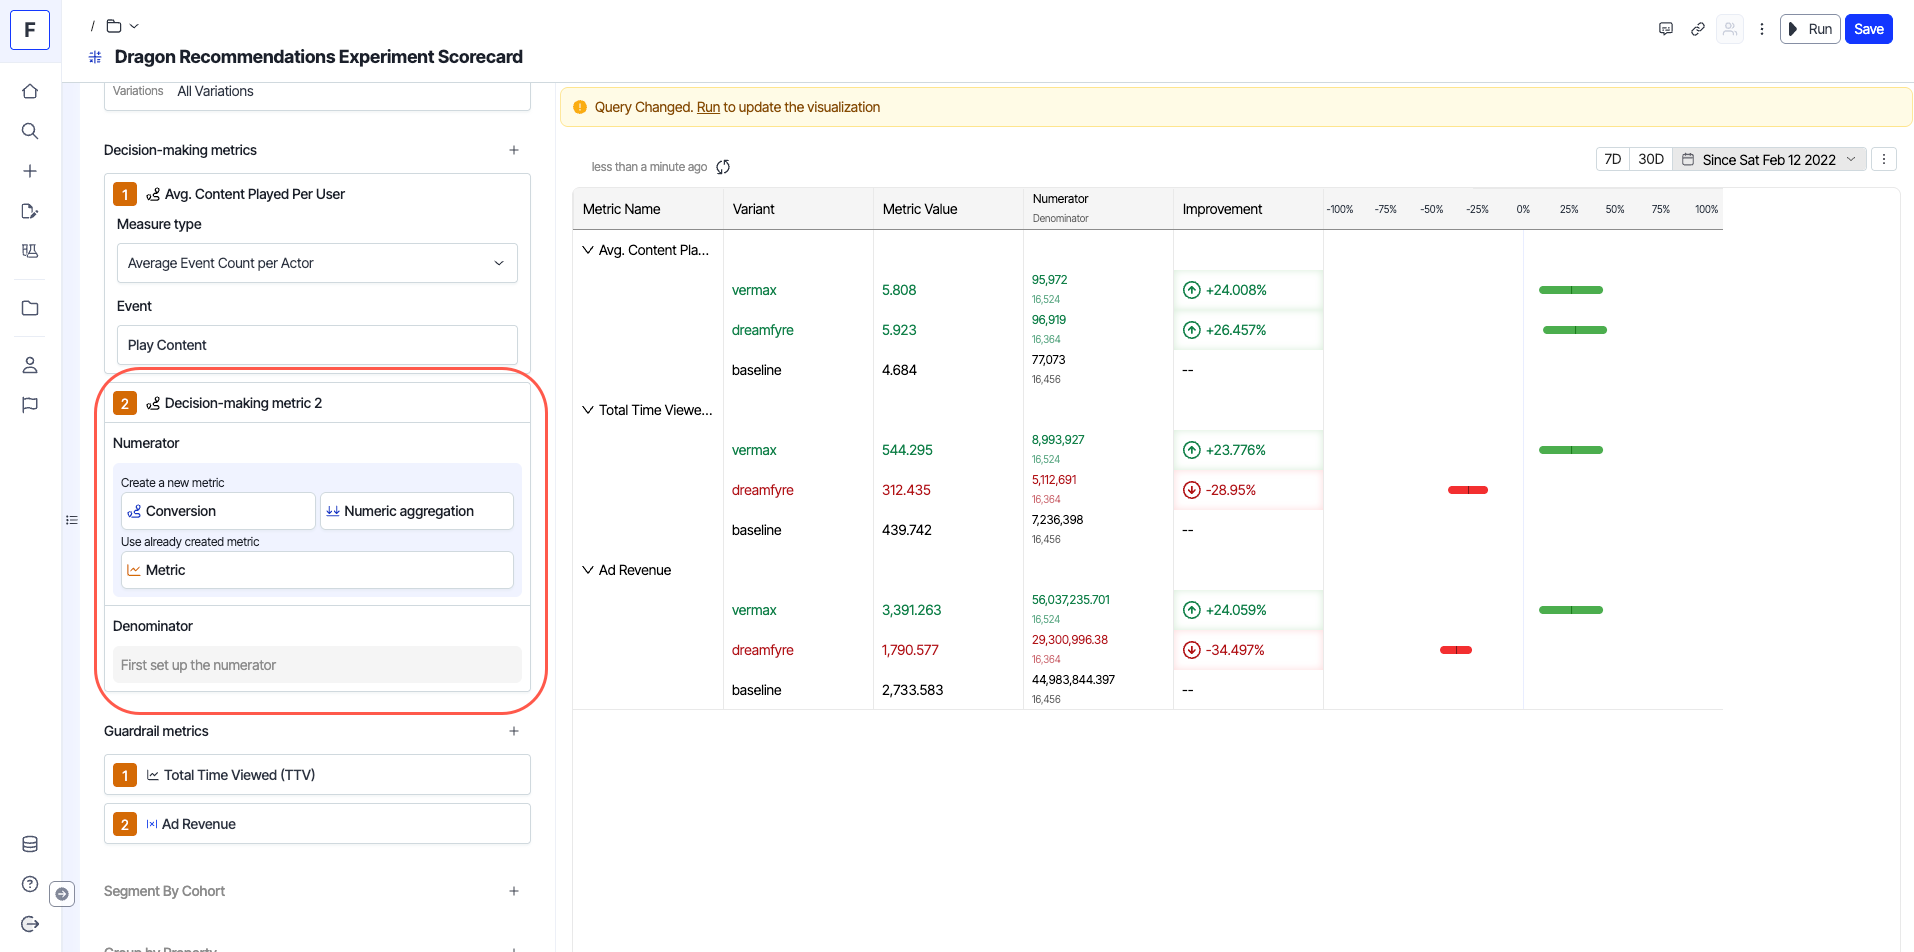Viewport: 1914px width, 952px height.
Task: Open the top bar three-dot menu
Action: pyautogui.click(x=1762, y=29)
